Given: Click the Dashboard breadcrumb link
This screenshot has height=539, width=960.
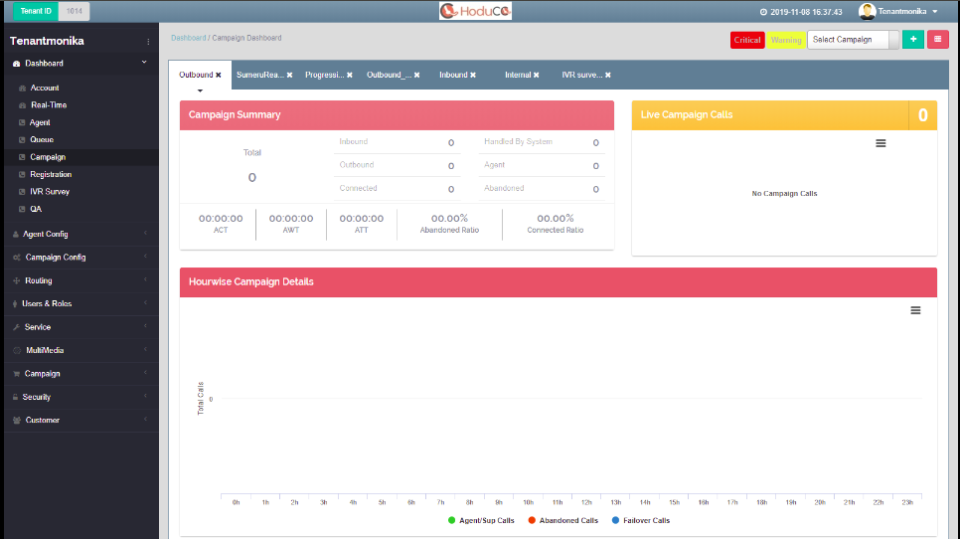Looking at the screenshot, I should point(188,38).
